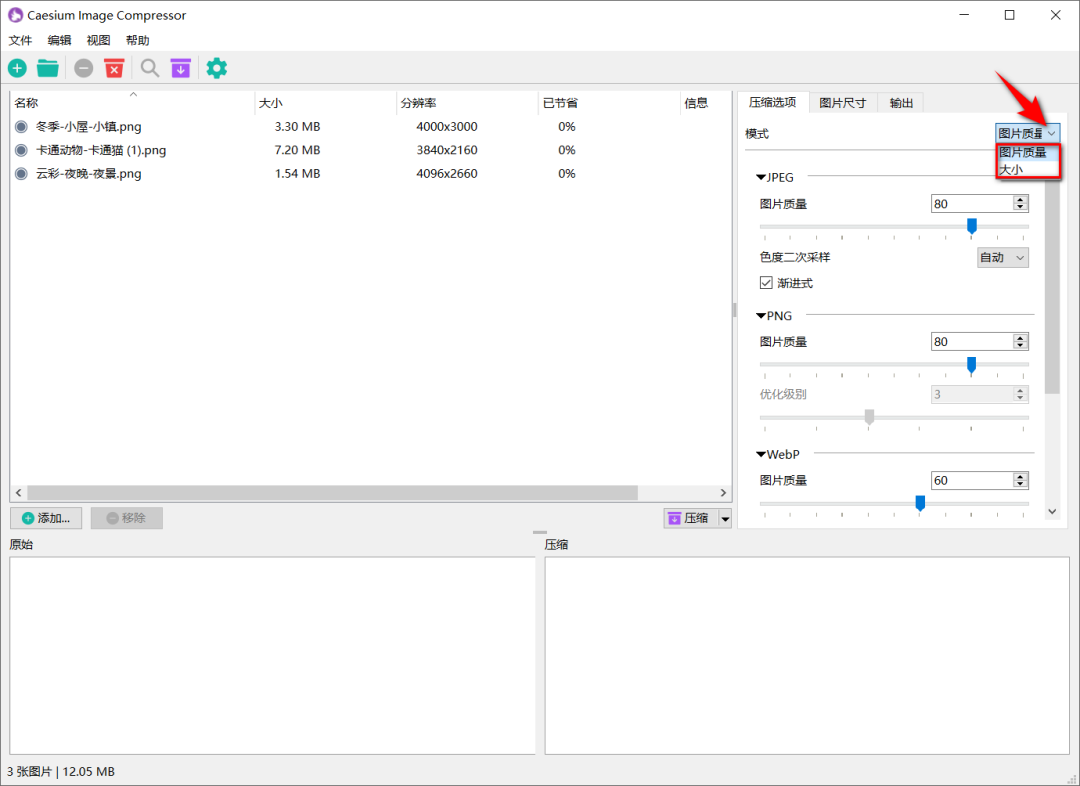Click the magnifier preview toolbar icon
This screenshot has height=786, width=1080.
149,68
